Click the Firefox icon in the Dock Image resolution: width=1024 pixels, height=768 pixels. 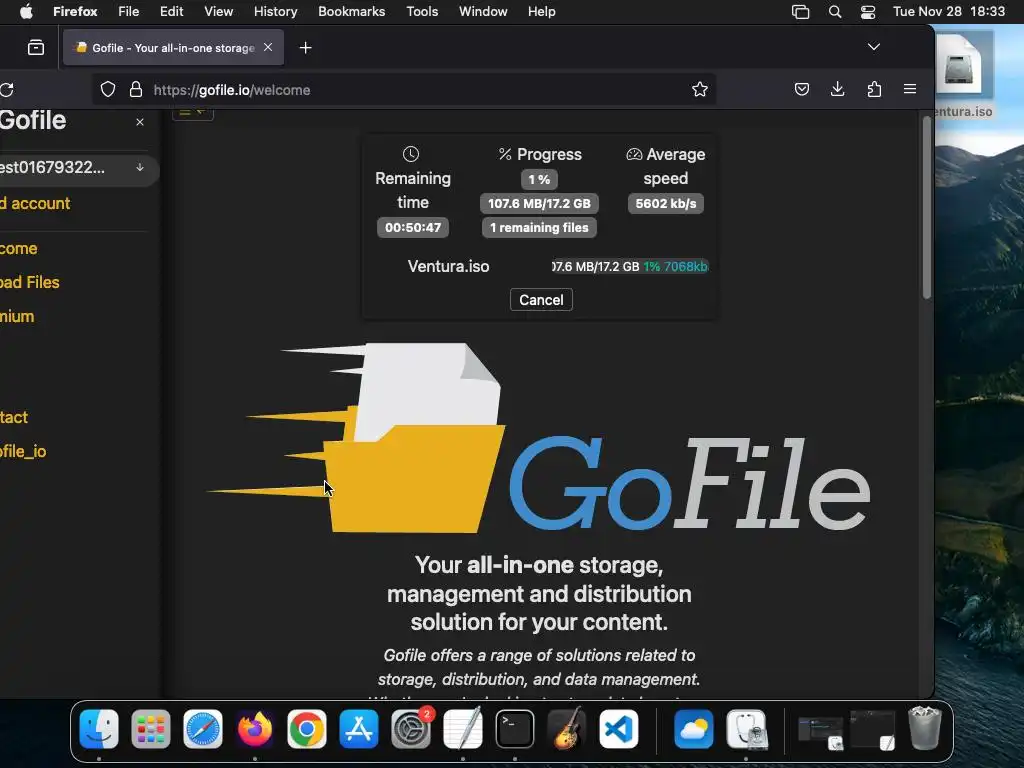coord(255,729)
